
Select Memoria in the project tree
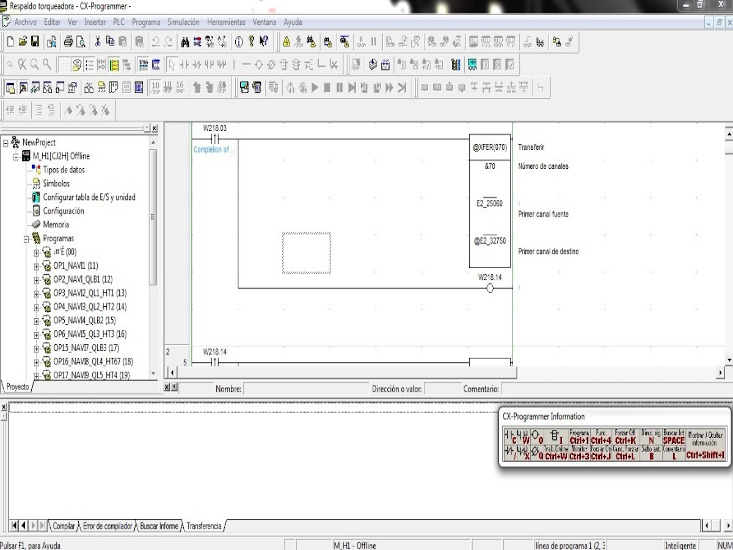tap(55, 225)
